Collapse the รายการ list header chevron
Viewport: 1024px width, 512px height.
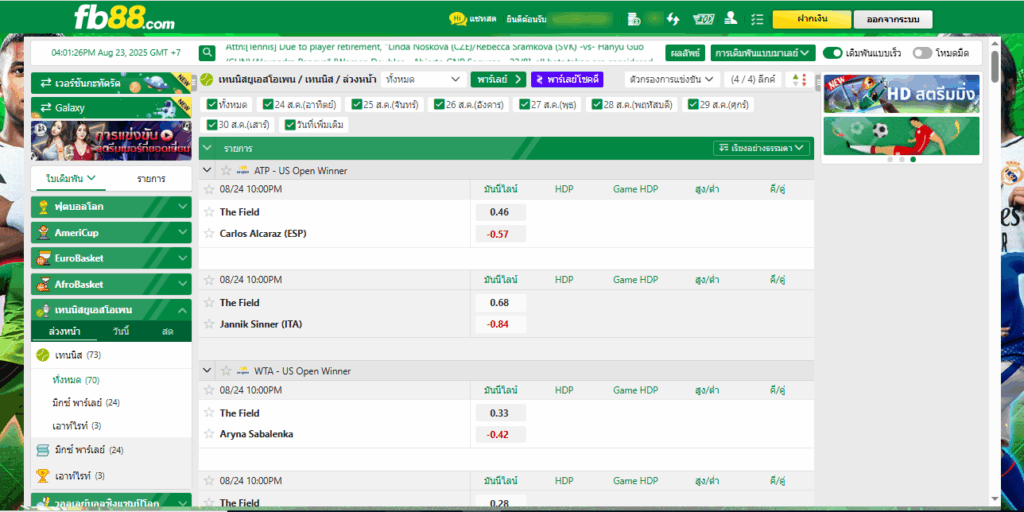[x=208, y=148]
